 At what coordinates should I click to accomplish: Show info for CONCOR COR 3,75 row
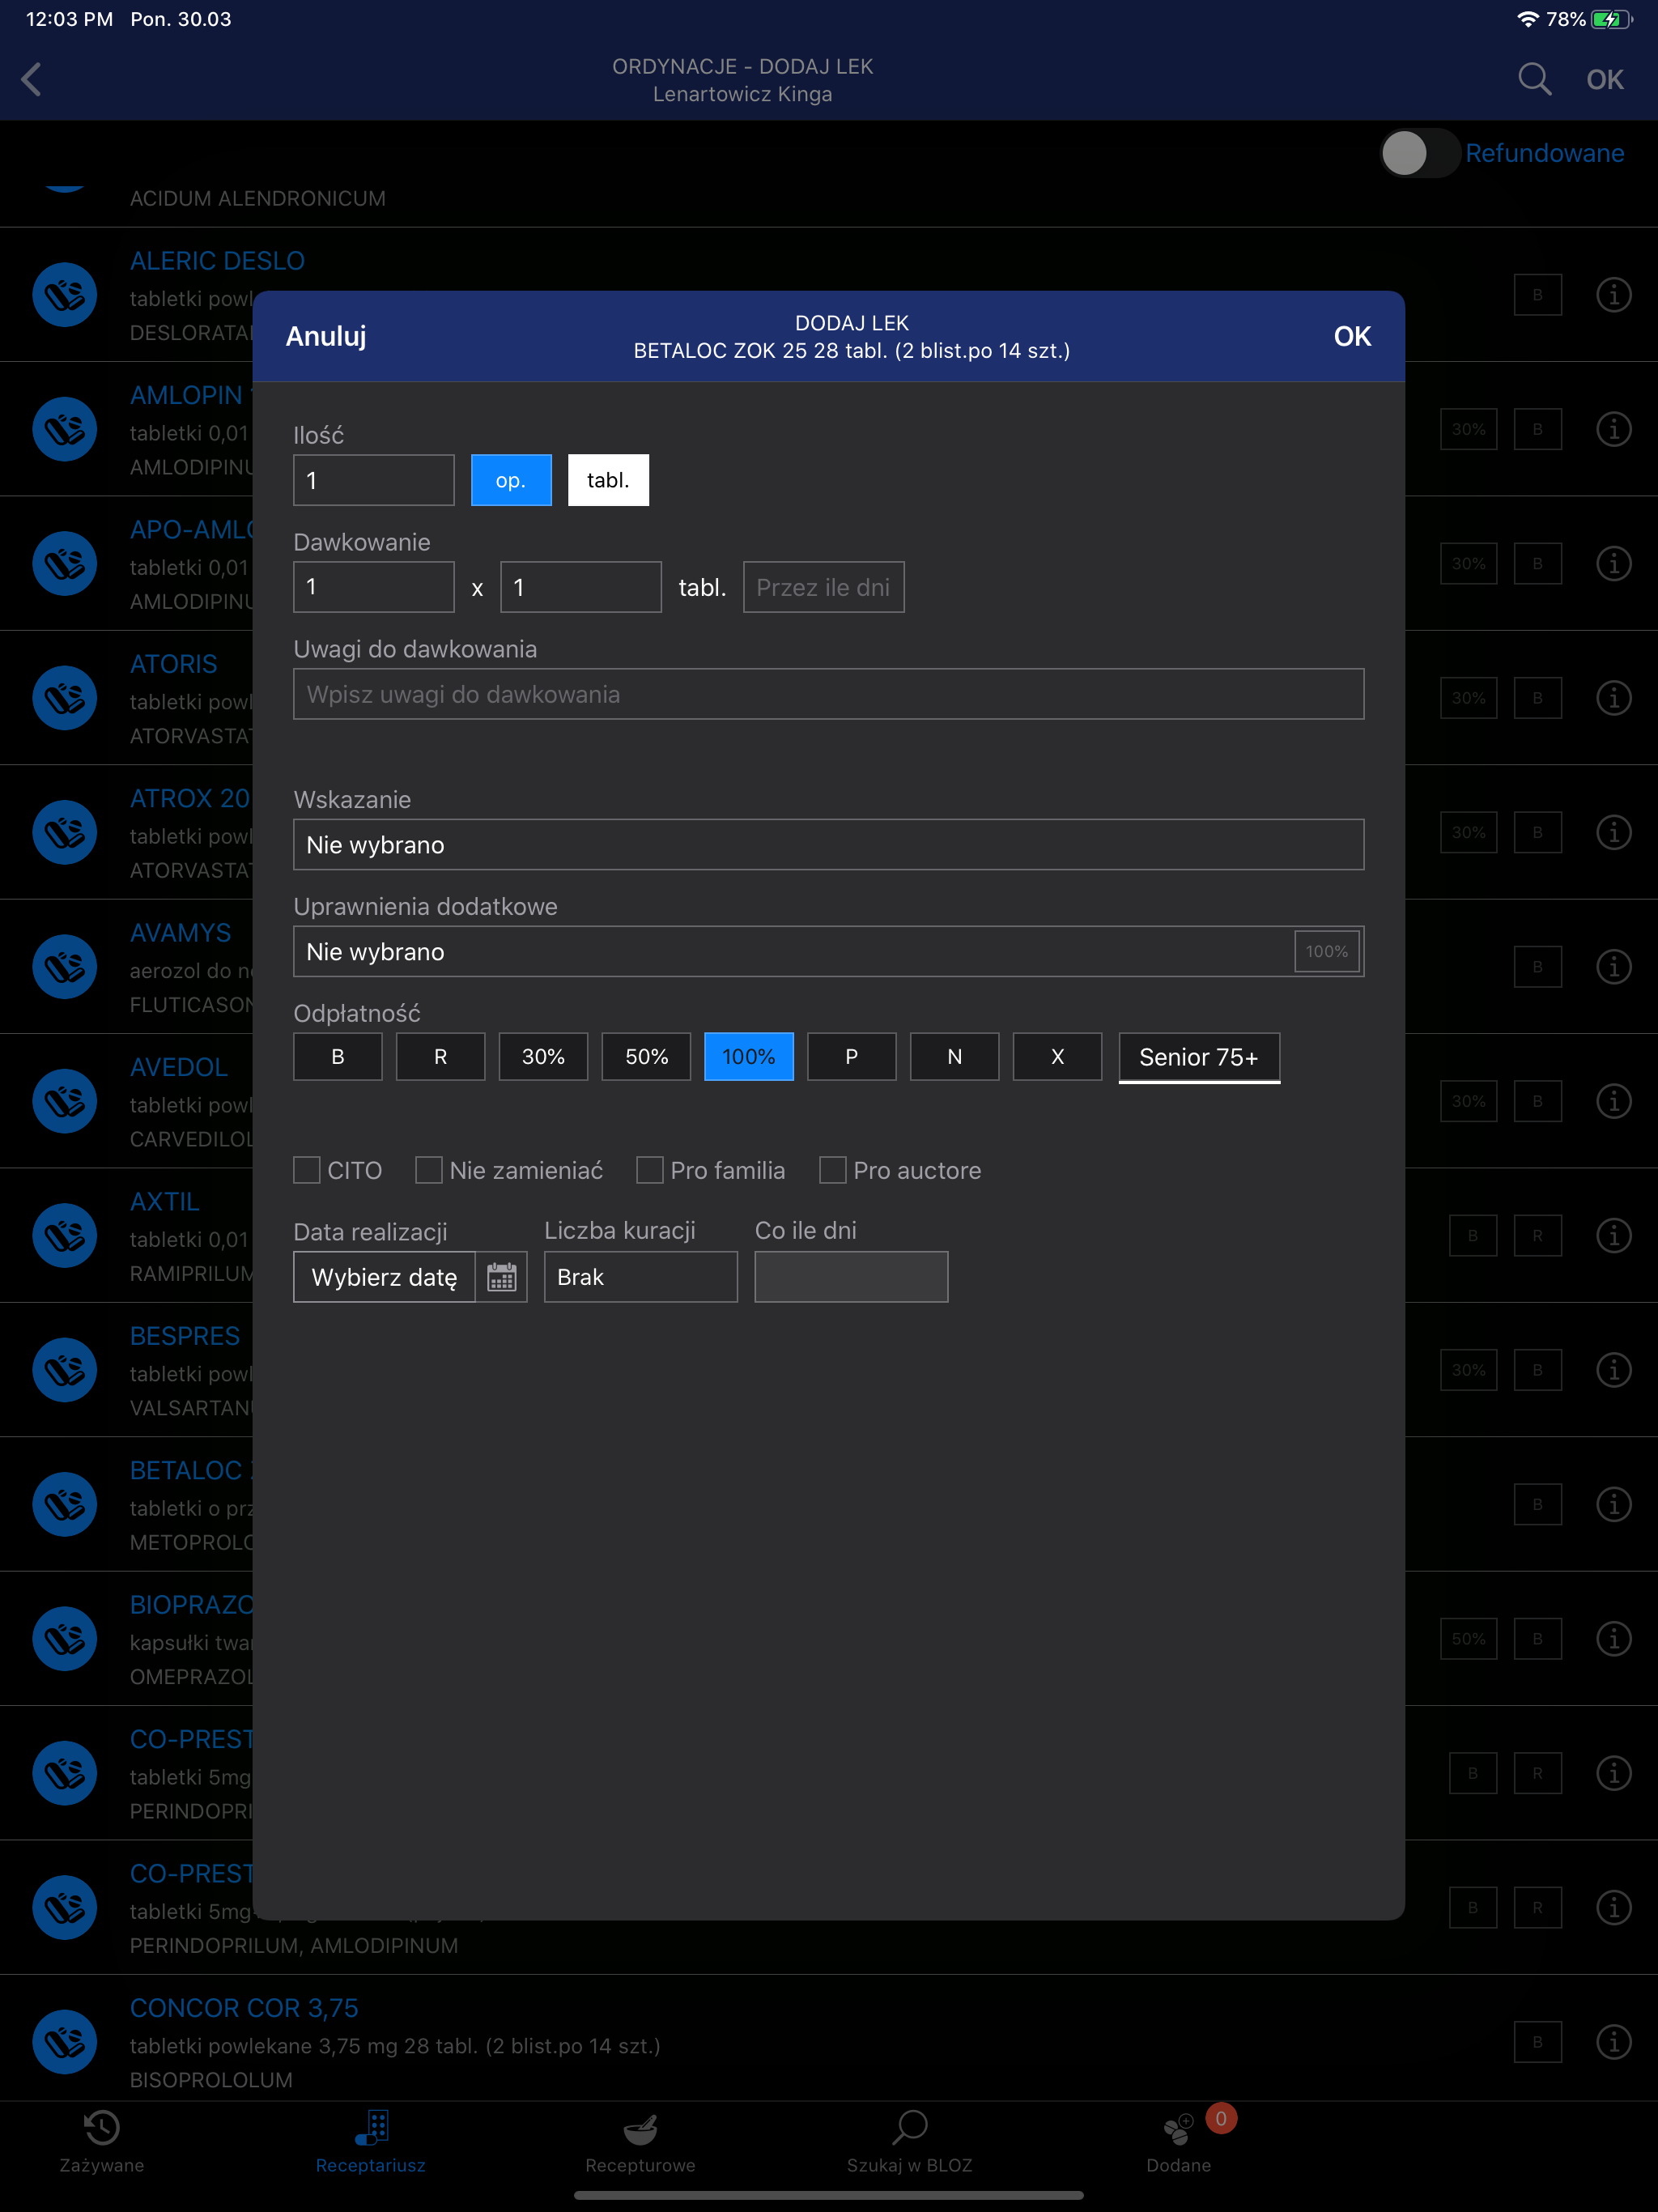tap(1613, 2042)
